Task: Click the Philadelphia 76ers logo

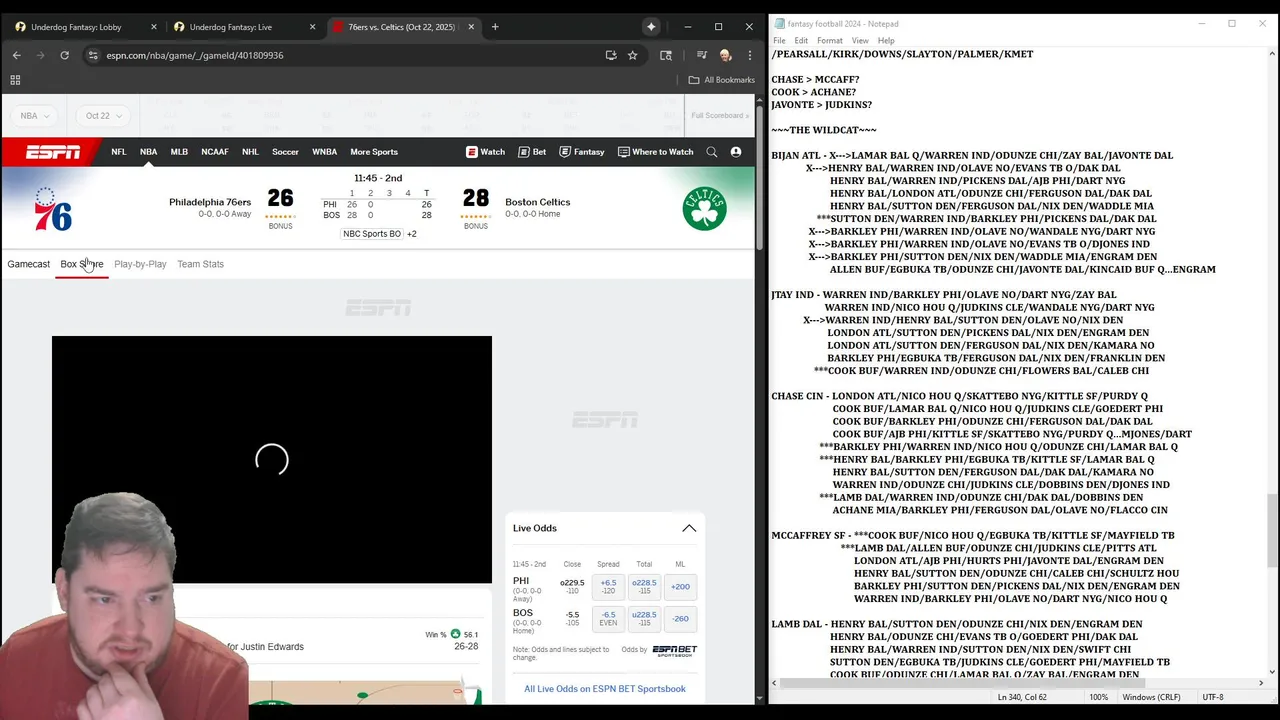Action: click(53, 209)
